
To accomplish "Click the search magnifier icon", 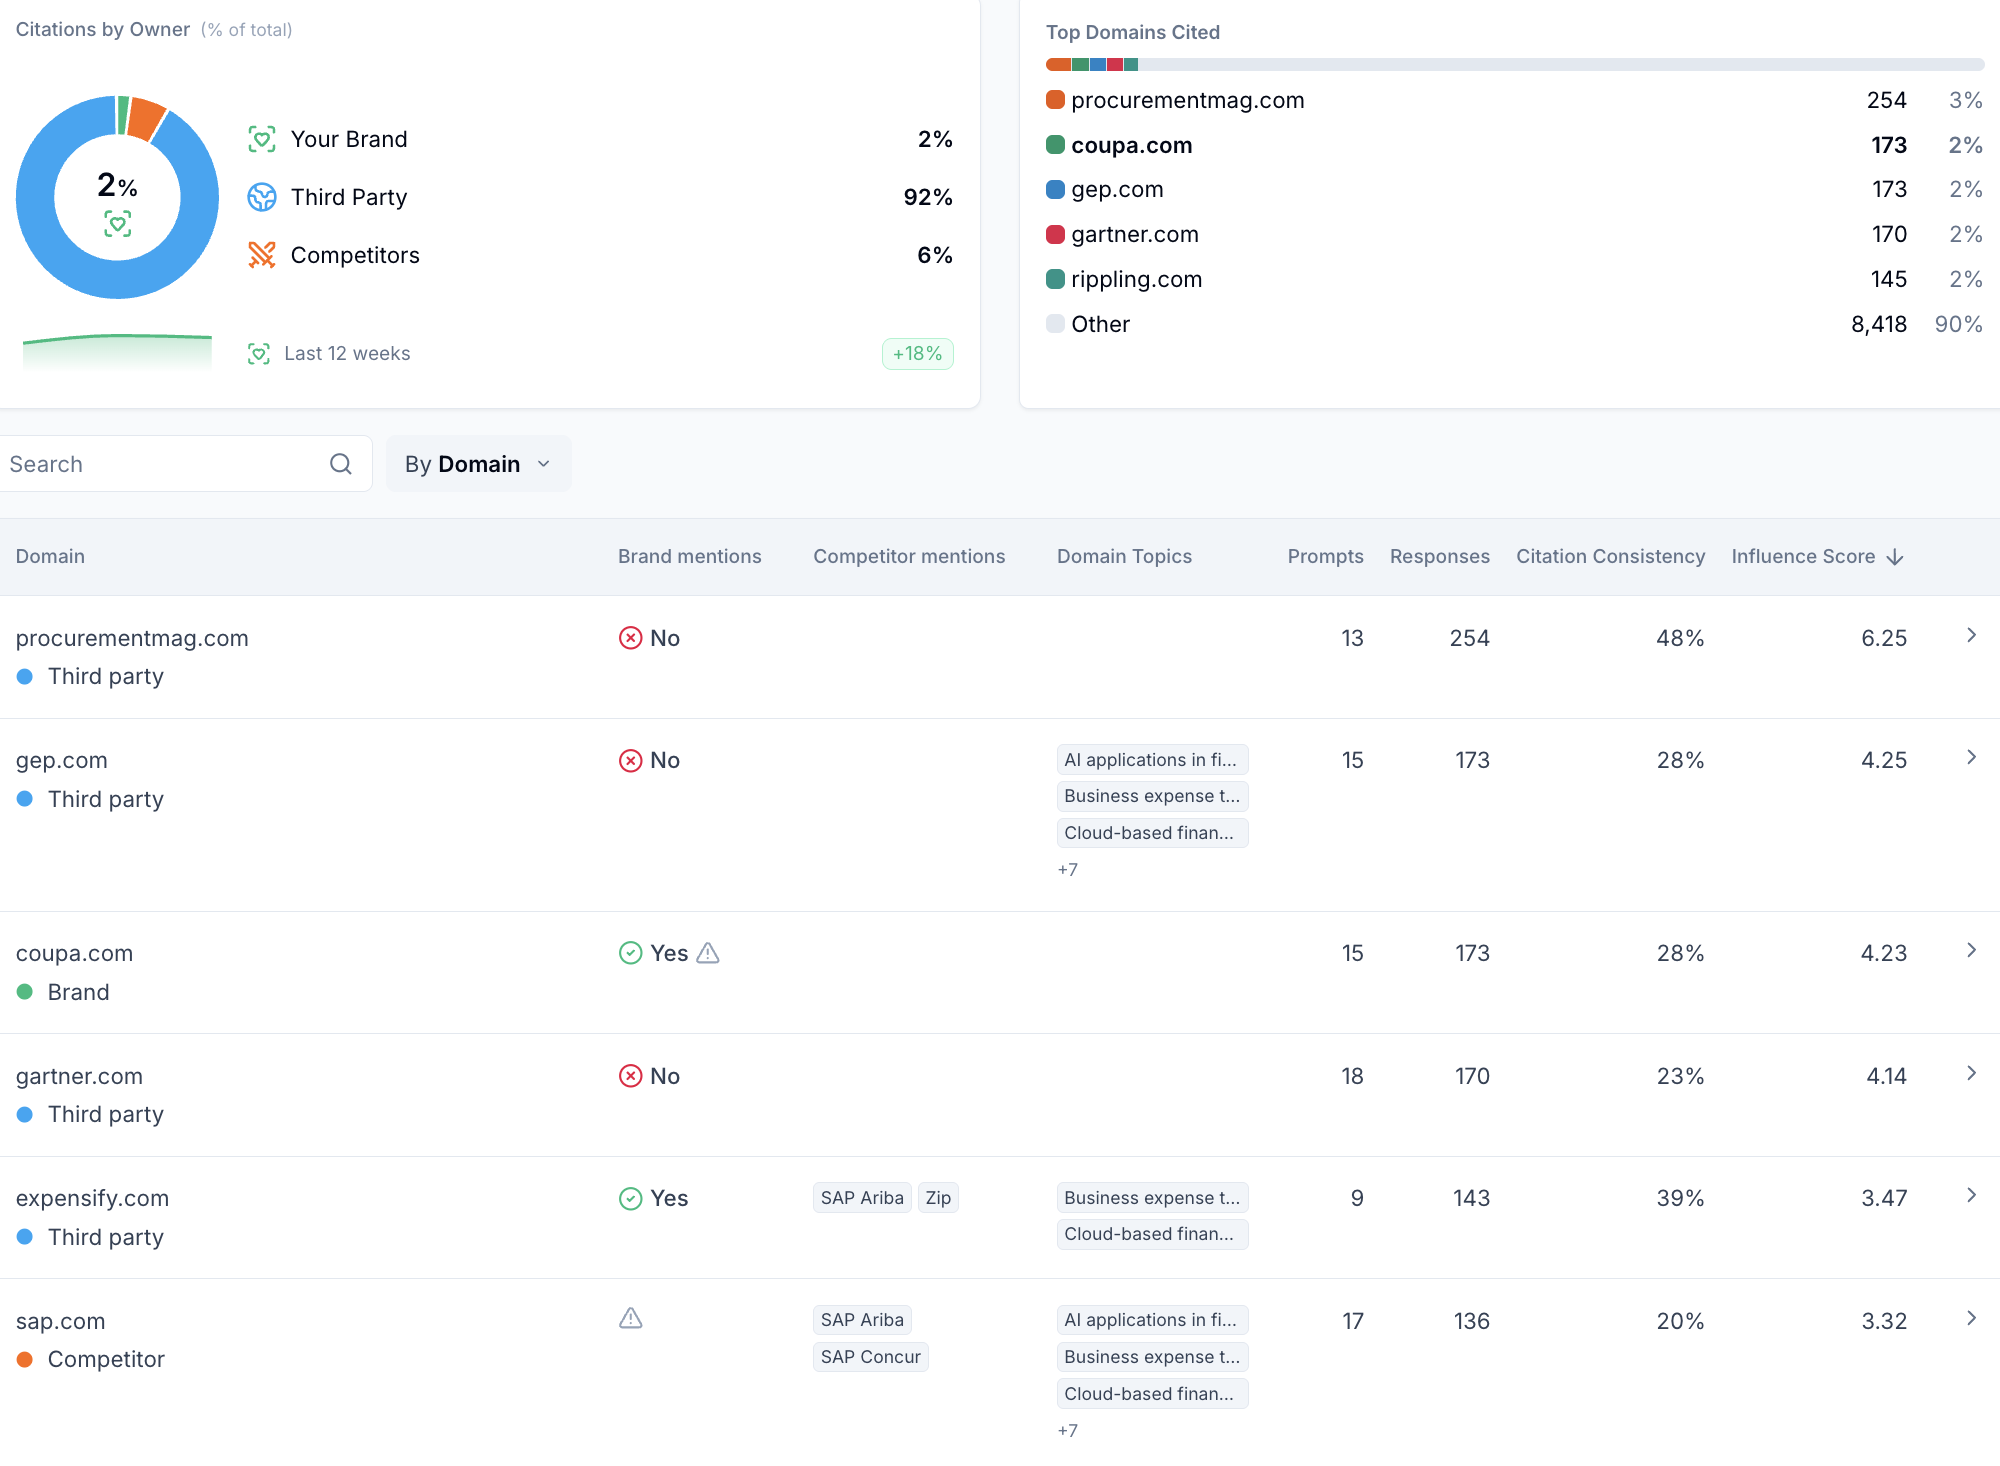I will tap(341, 464).
